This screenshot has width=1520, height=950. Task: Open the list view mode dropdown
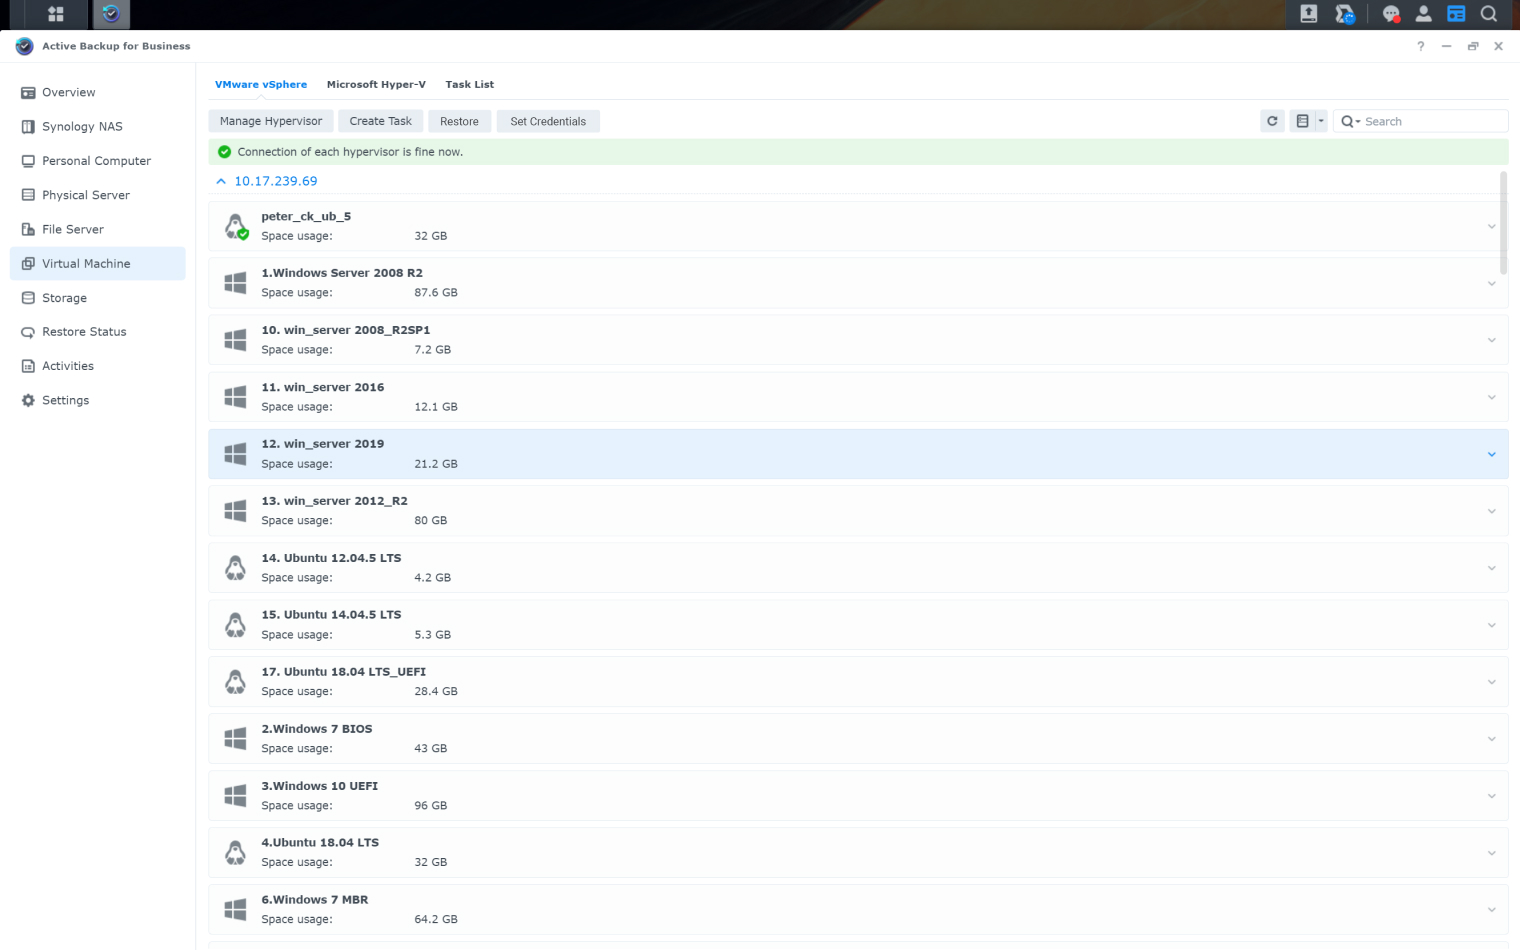click(1308, 121)
